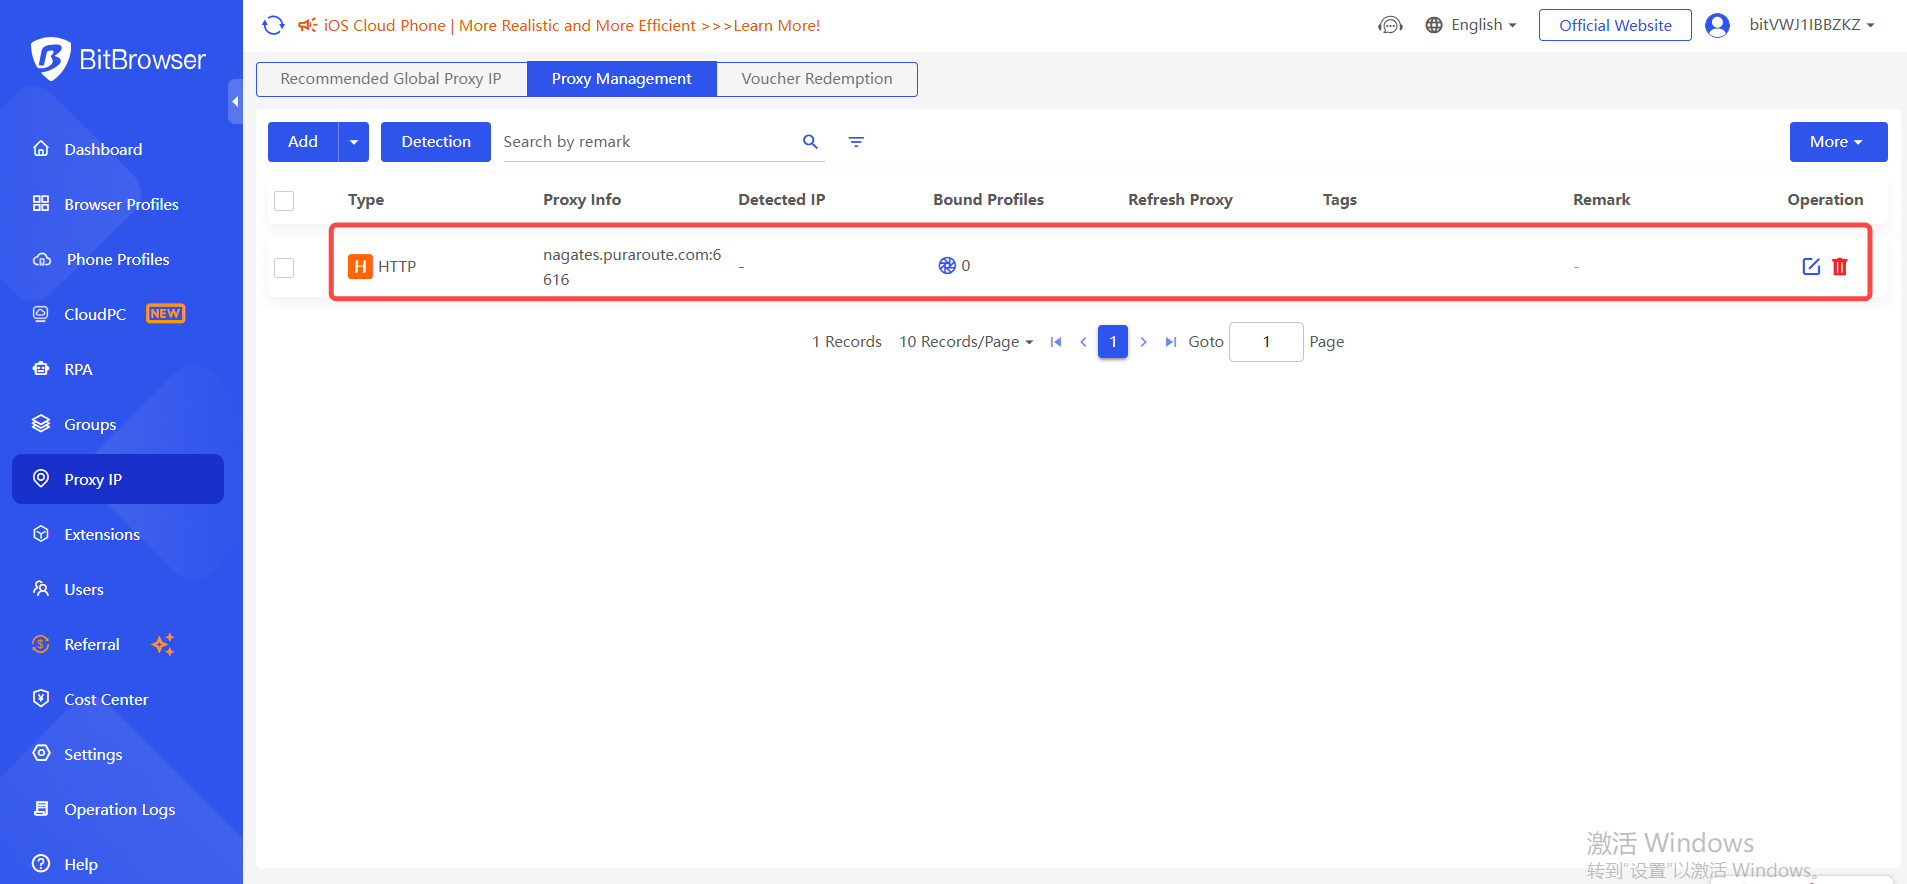Open Groups in the sidebar
This screenshot has width=1907, height=884.
click(x=118, y=424)
